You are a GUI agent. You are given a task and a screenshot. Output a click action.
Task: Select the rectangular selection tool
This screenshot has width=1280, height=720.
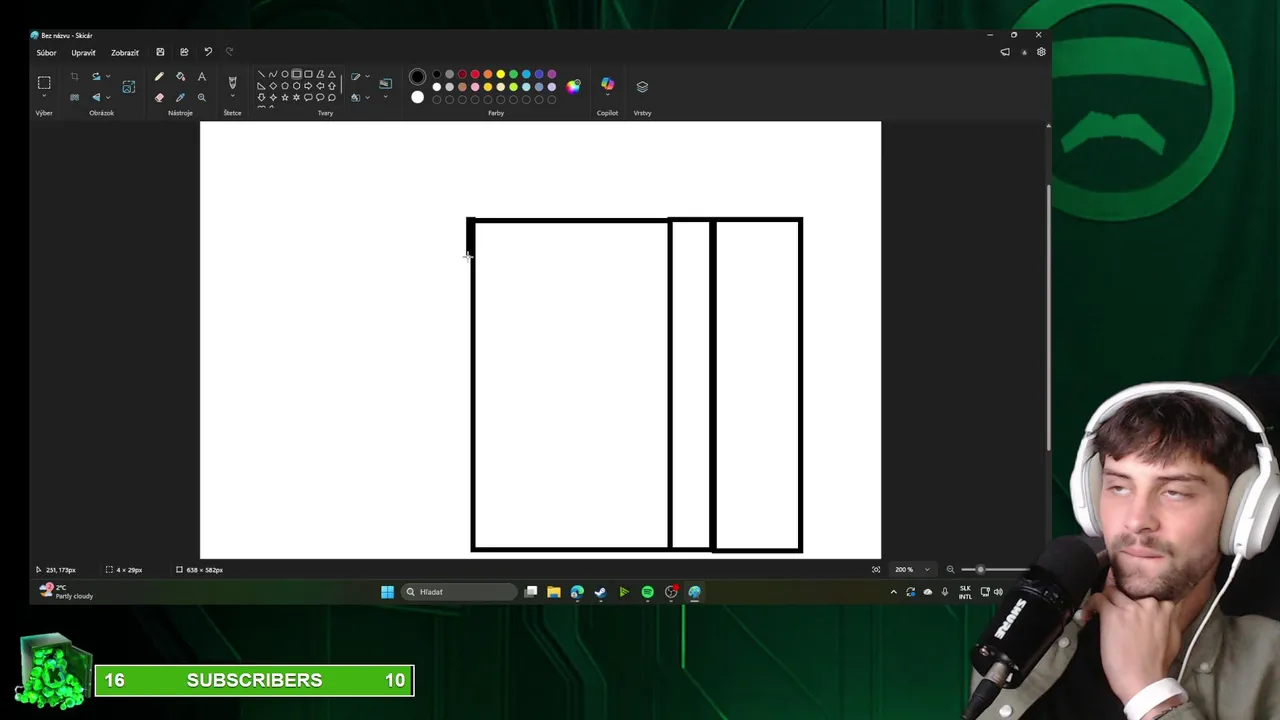[x=44, y=82]
